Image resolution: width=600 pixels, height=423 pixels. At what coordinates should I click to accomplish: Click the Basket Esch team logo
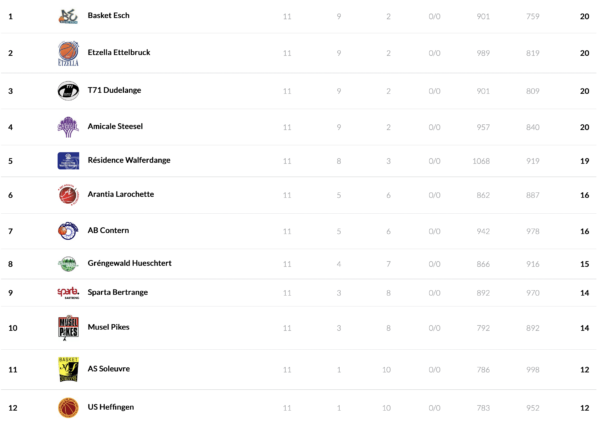coord(68,16)
